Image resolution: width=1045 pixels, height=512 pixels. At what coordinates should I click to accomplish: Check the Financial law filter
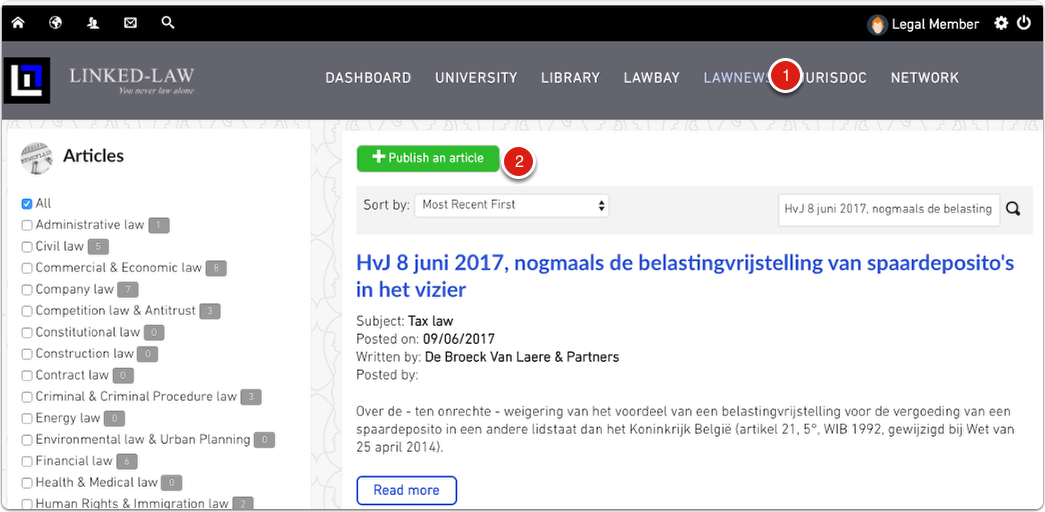[27, 462]
